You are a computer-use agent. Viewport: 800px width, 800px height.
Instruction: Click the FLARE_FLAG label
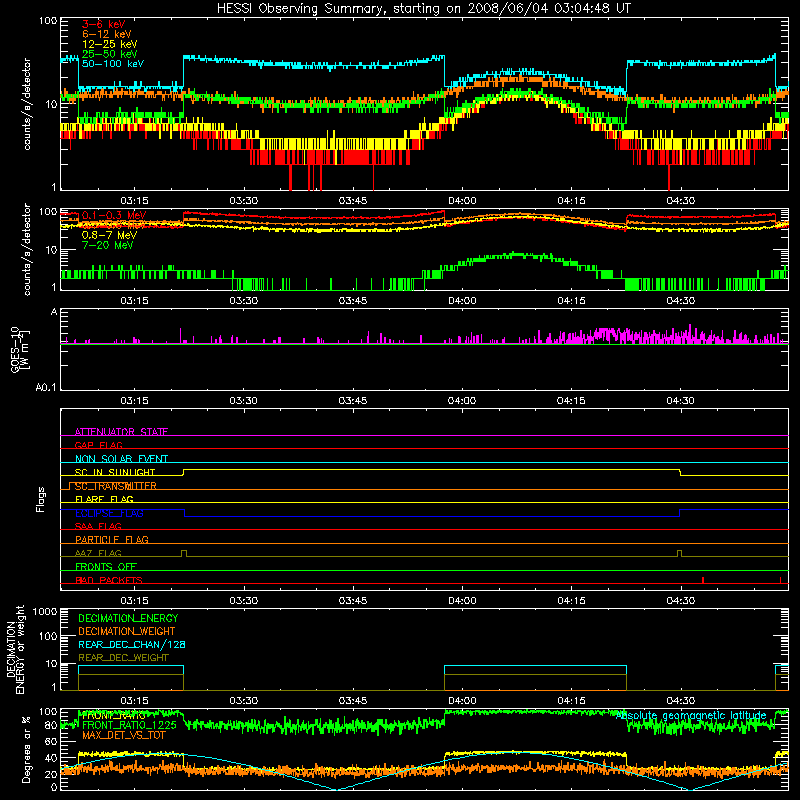tap(104, 499)
